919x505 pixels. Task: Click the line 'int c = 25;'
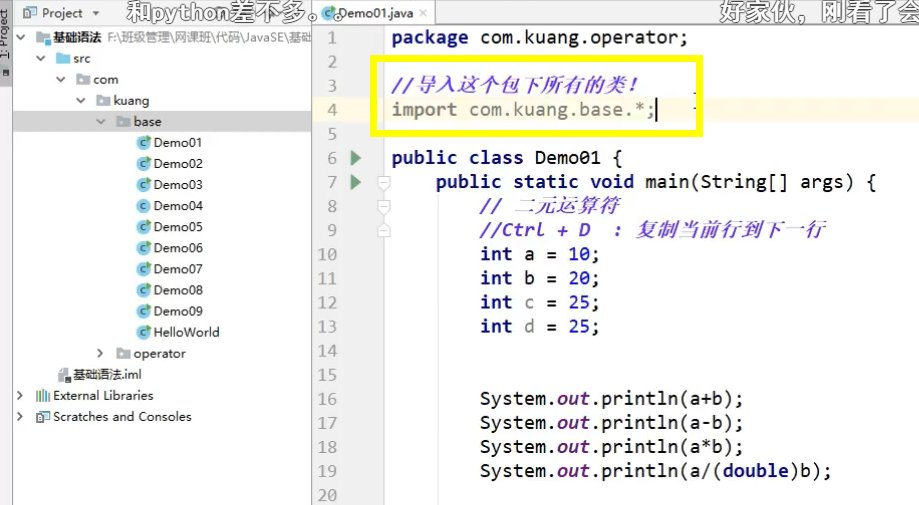pyautogui.click(x=539, y=302)
